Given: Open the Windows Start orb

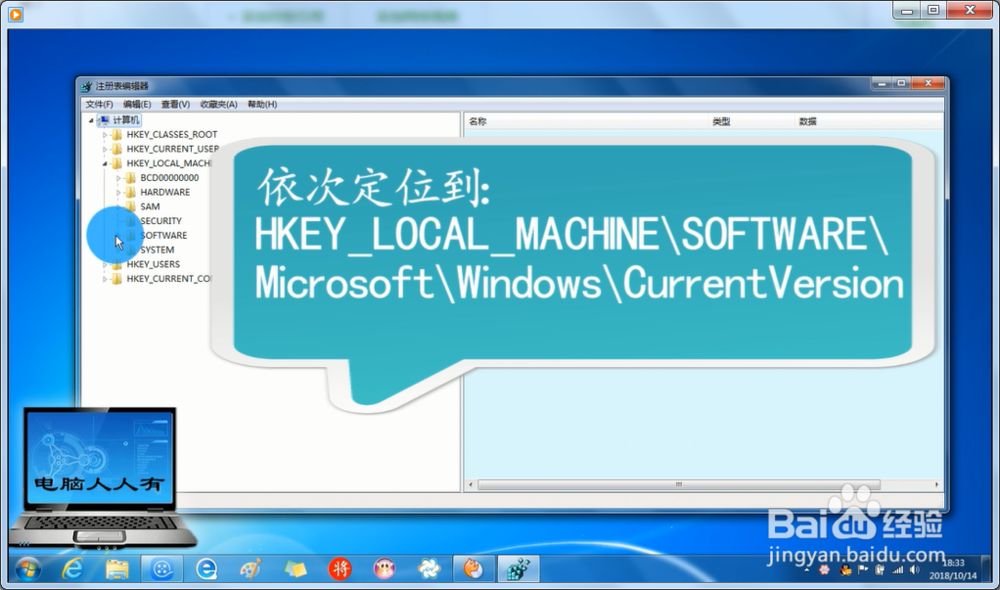Looking at the screenshot, I should pyautogui.click(x=27, y=568).
